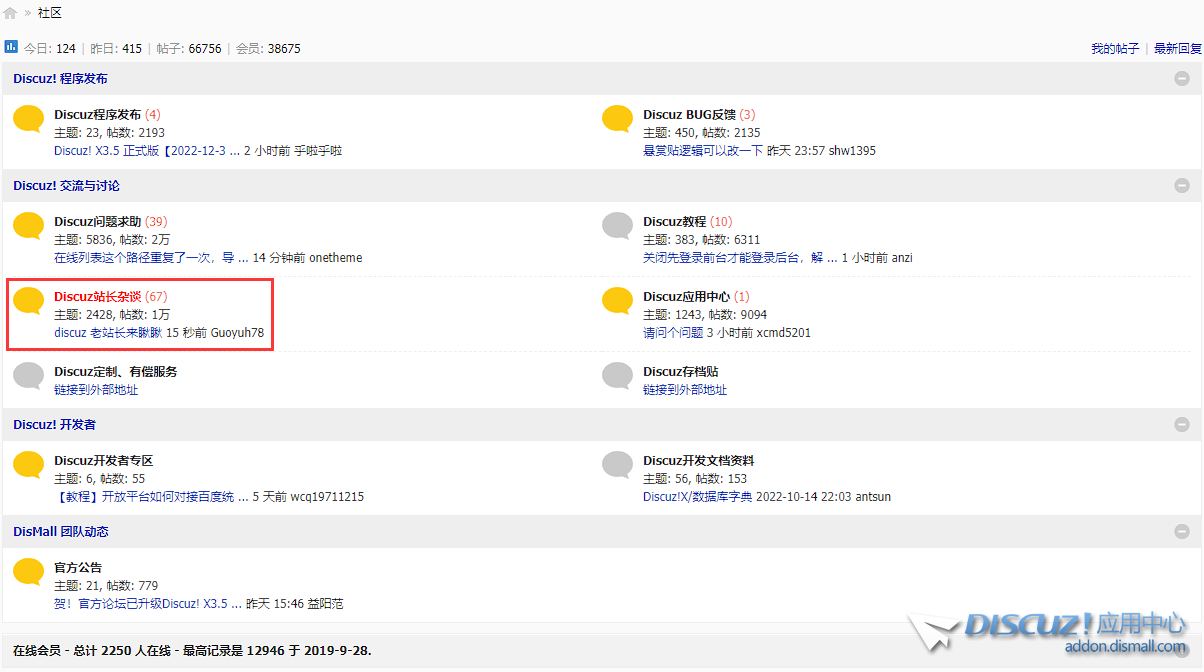Click the Discuz问题求助 forum bubble icon
The height and width of the screenshot is (672, 1204).
28,225
